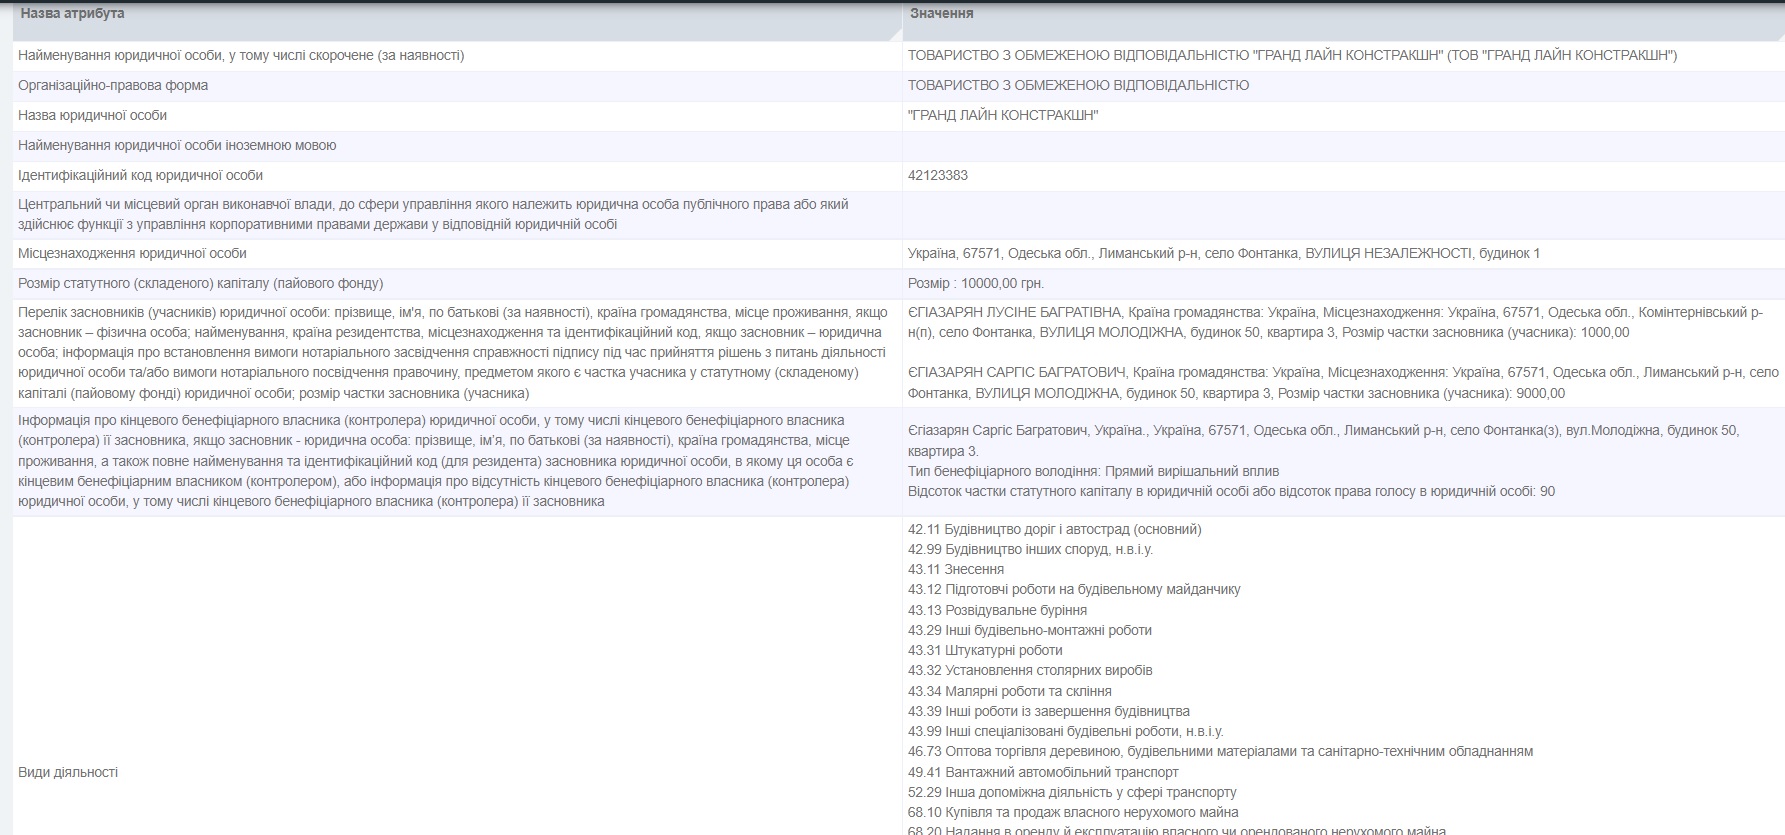Click the "Назва юридичної особи" attribute label
Viewport: 1785px width, 835px height.
pyautogui.click(x=92, y=116)
